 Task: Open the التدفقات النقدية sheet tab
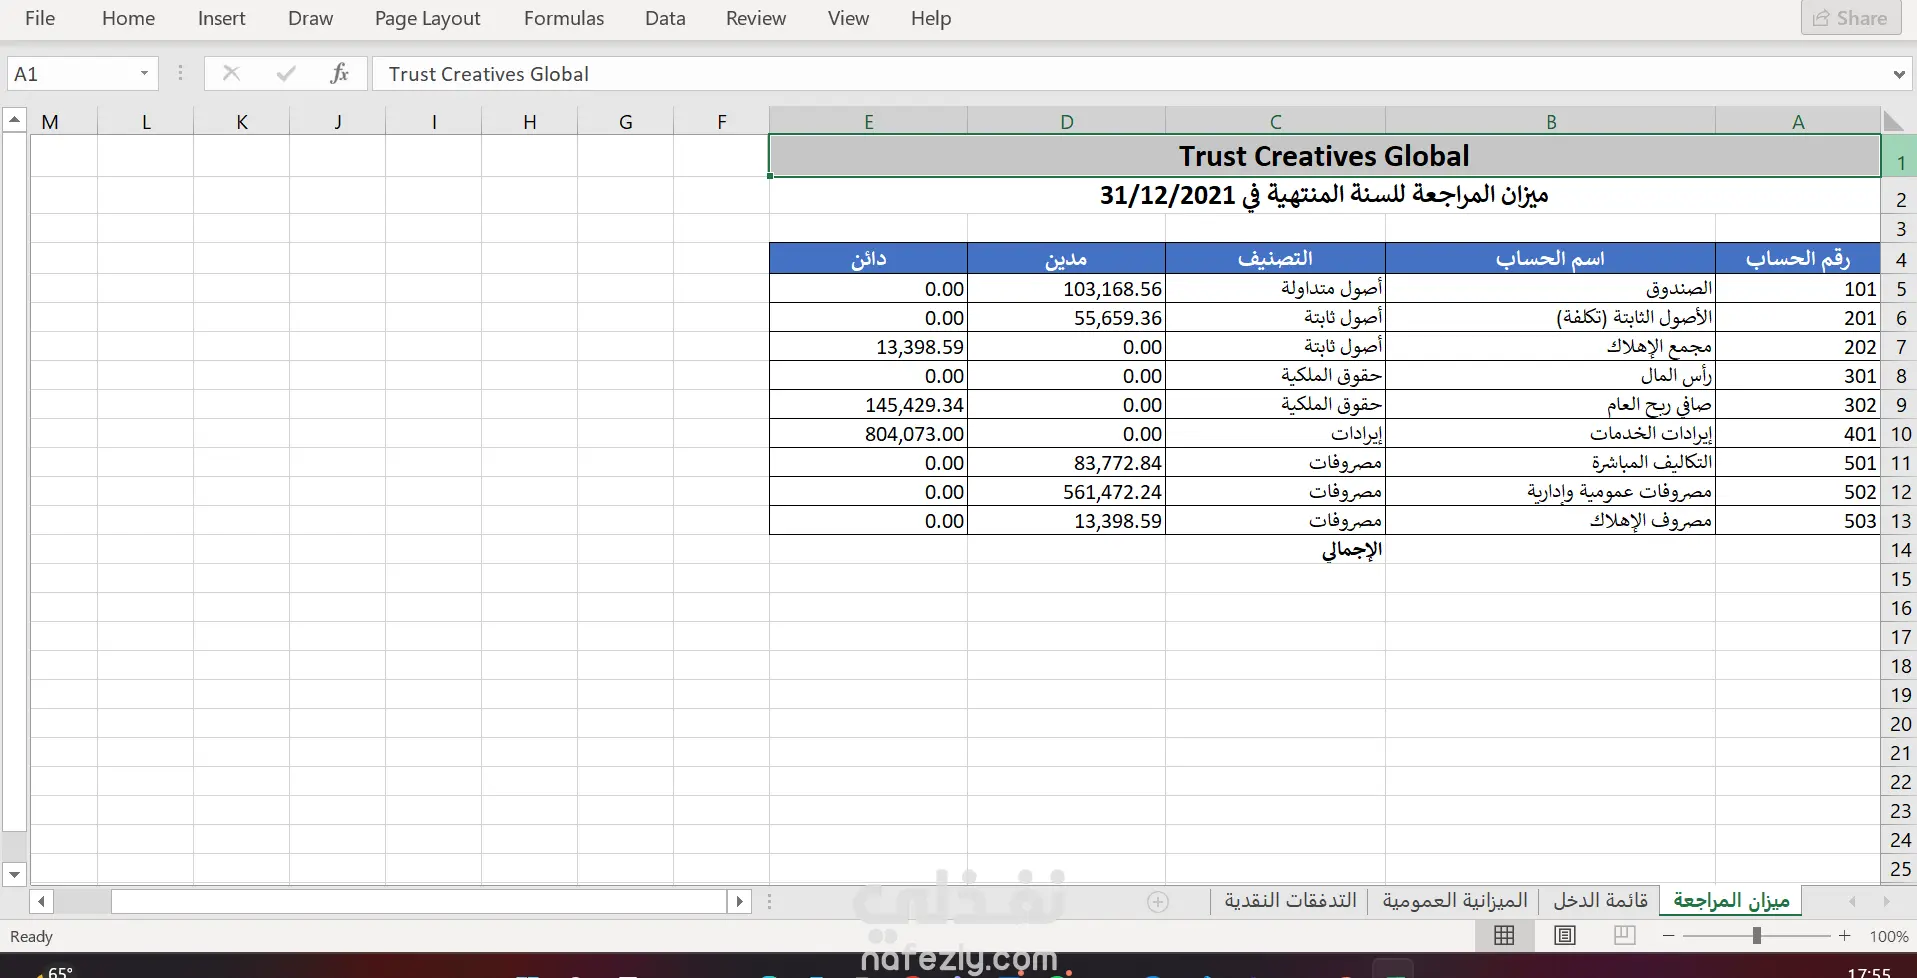1290,901
